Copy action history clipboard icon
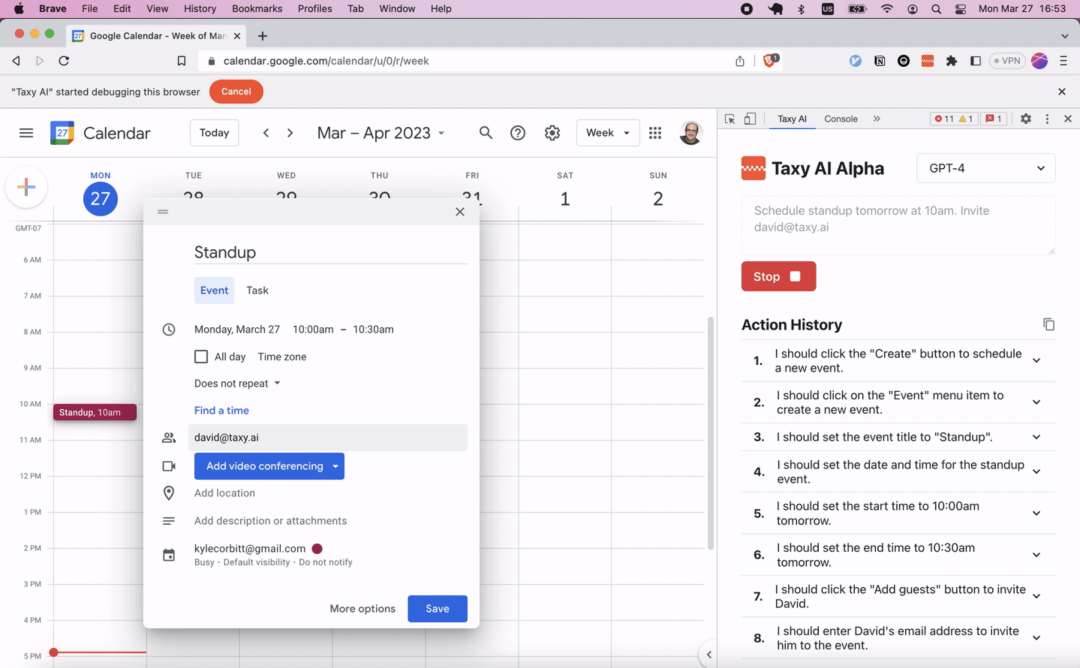The width and height of the screenshot is (1080, 668). (x=1048, y=324)
